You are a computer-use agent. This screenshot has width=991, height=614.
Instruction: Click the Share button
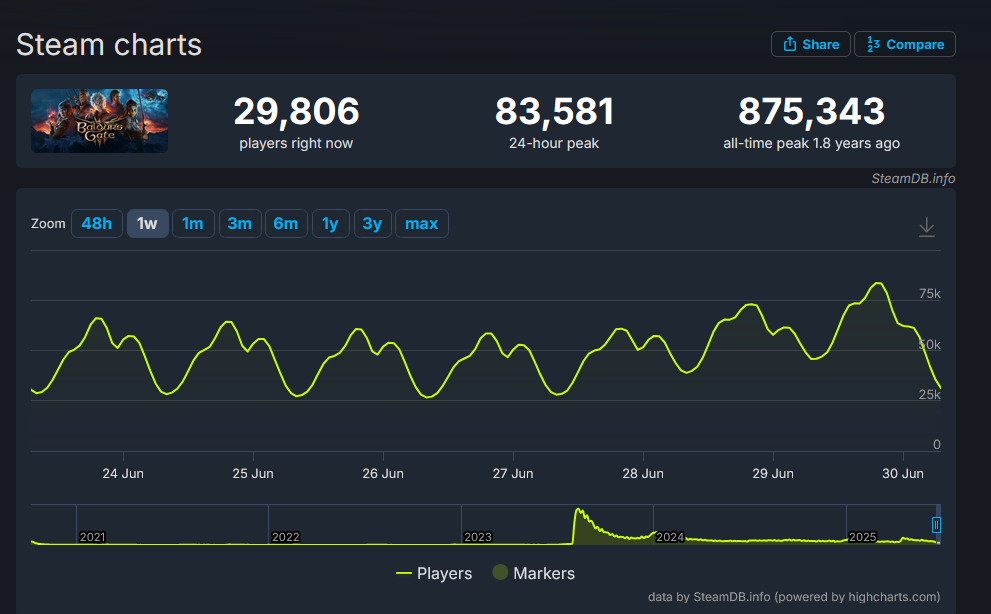pyautogui.click(x=810, y=44)
